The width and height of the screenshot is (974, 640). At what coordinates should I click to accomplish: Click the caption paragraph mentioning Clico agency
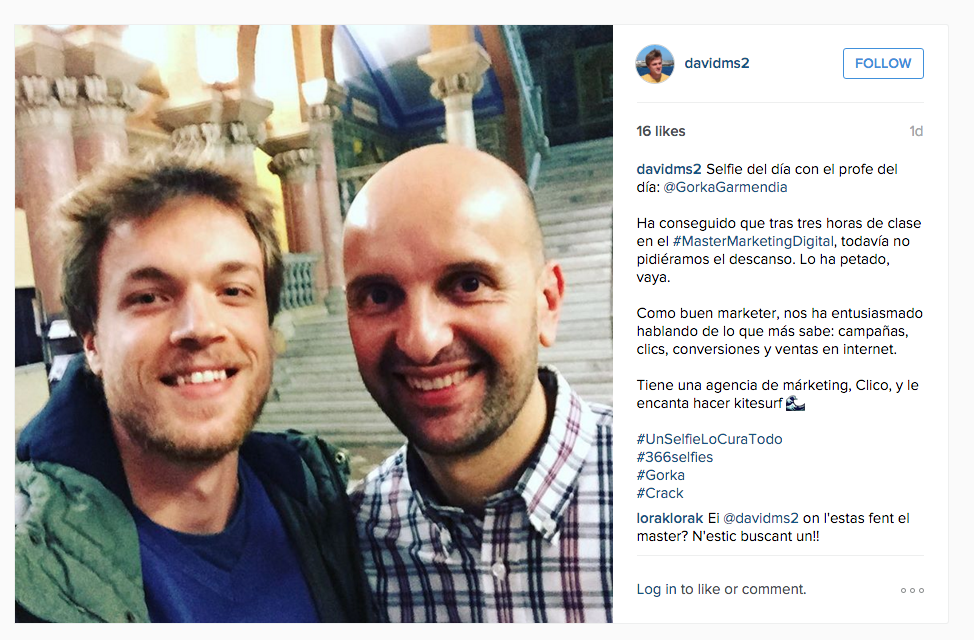(x=778, y=394)
